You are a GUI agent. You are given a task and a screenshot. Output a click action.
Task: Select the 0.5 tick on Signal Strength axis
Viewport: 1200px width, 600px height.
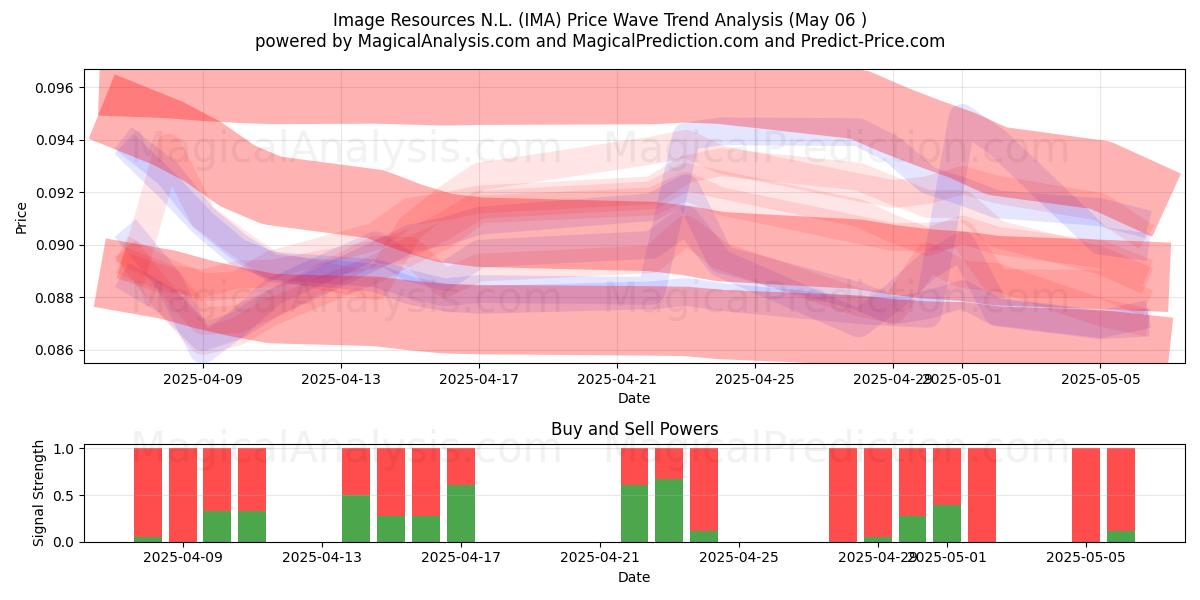coord(65,496)
